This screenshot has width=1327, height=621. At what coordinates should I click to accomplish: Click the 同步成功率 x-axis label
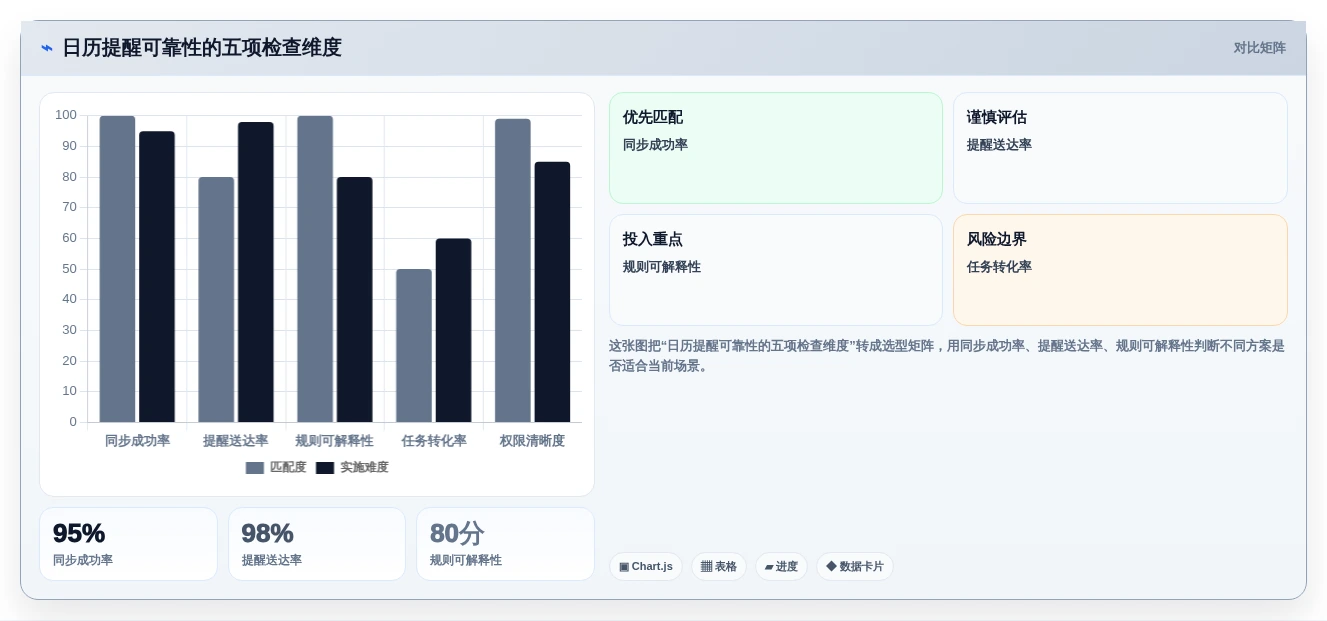[x=137, y=441]
